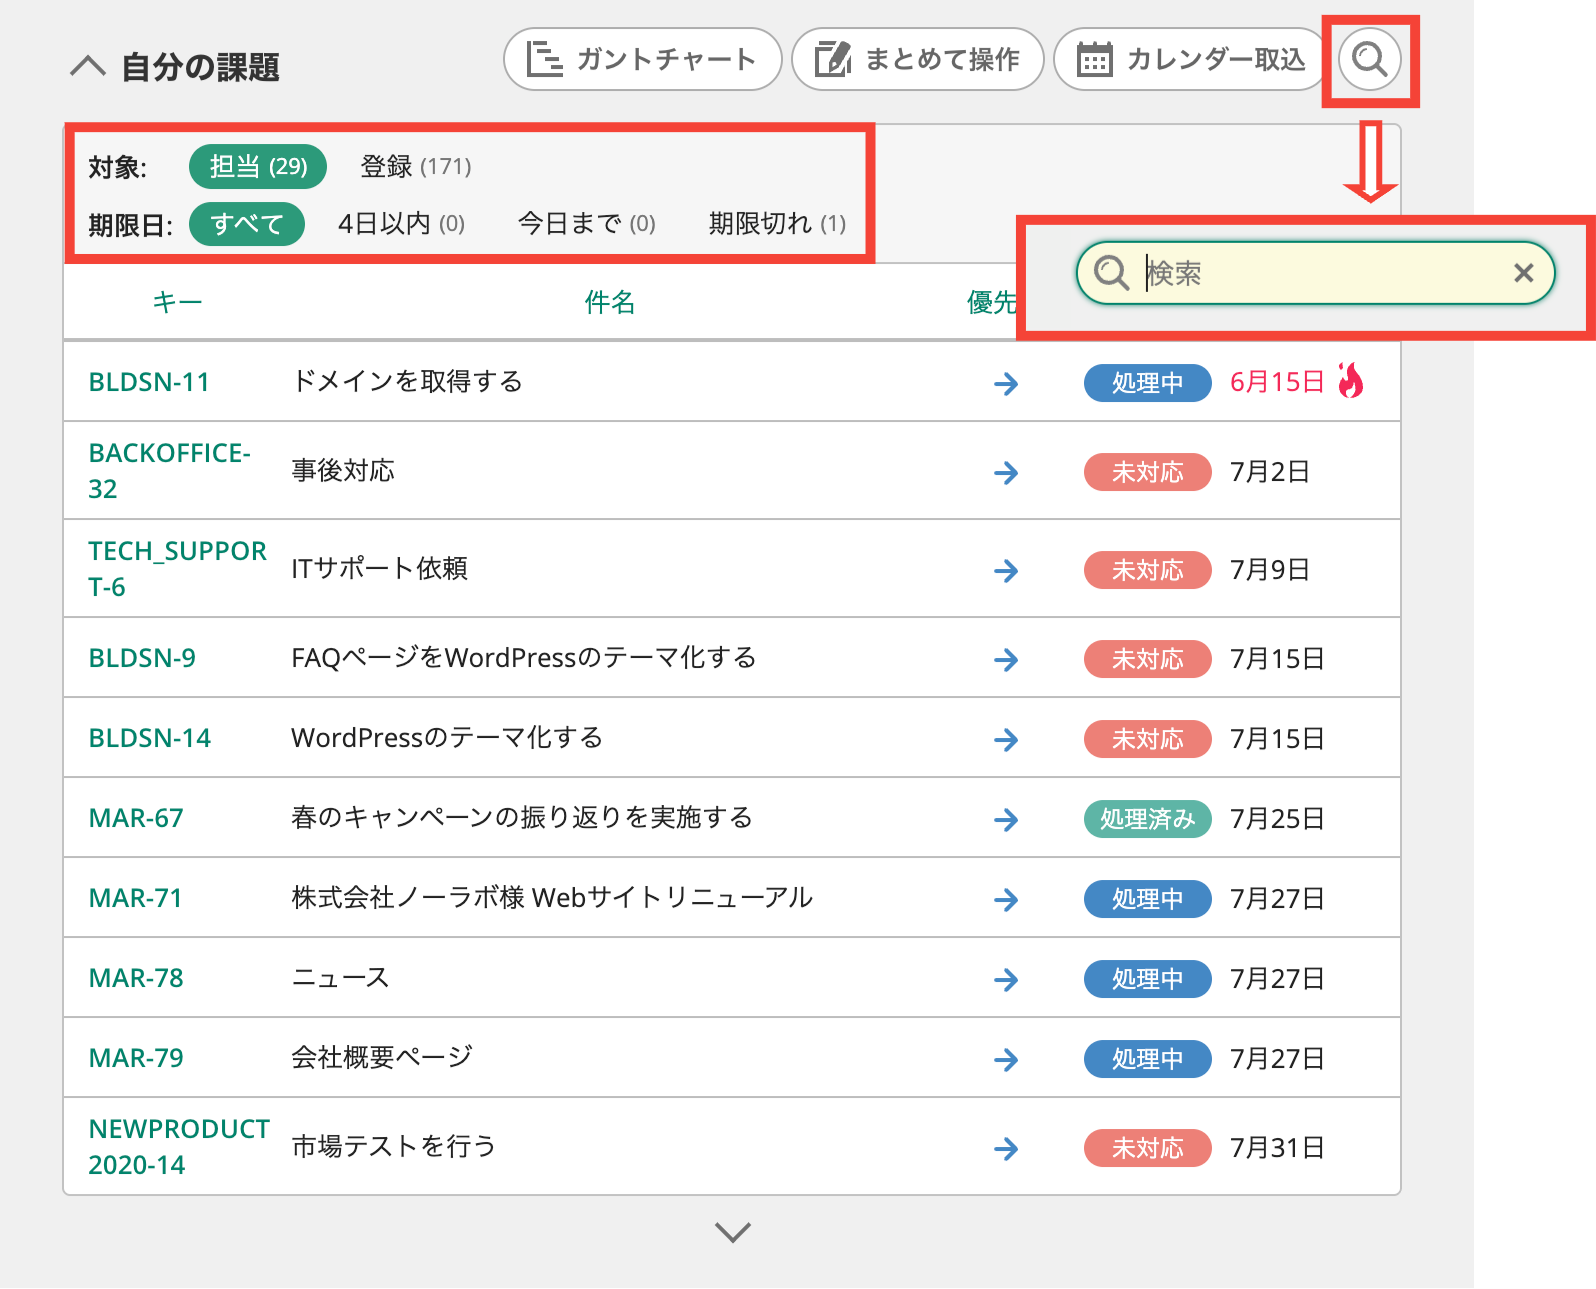Viewport: 1596px width, 1289px height.
Task: Click the flame icon beside 6月15日
Action: click(1351, 380)
